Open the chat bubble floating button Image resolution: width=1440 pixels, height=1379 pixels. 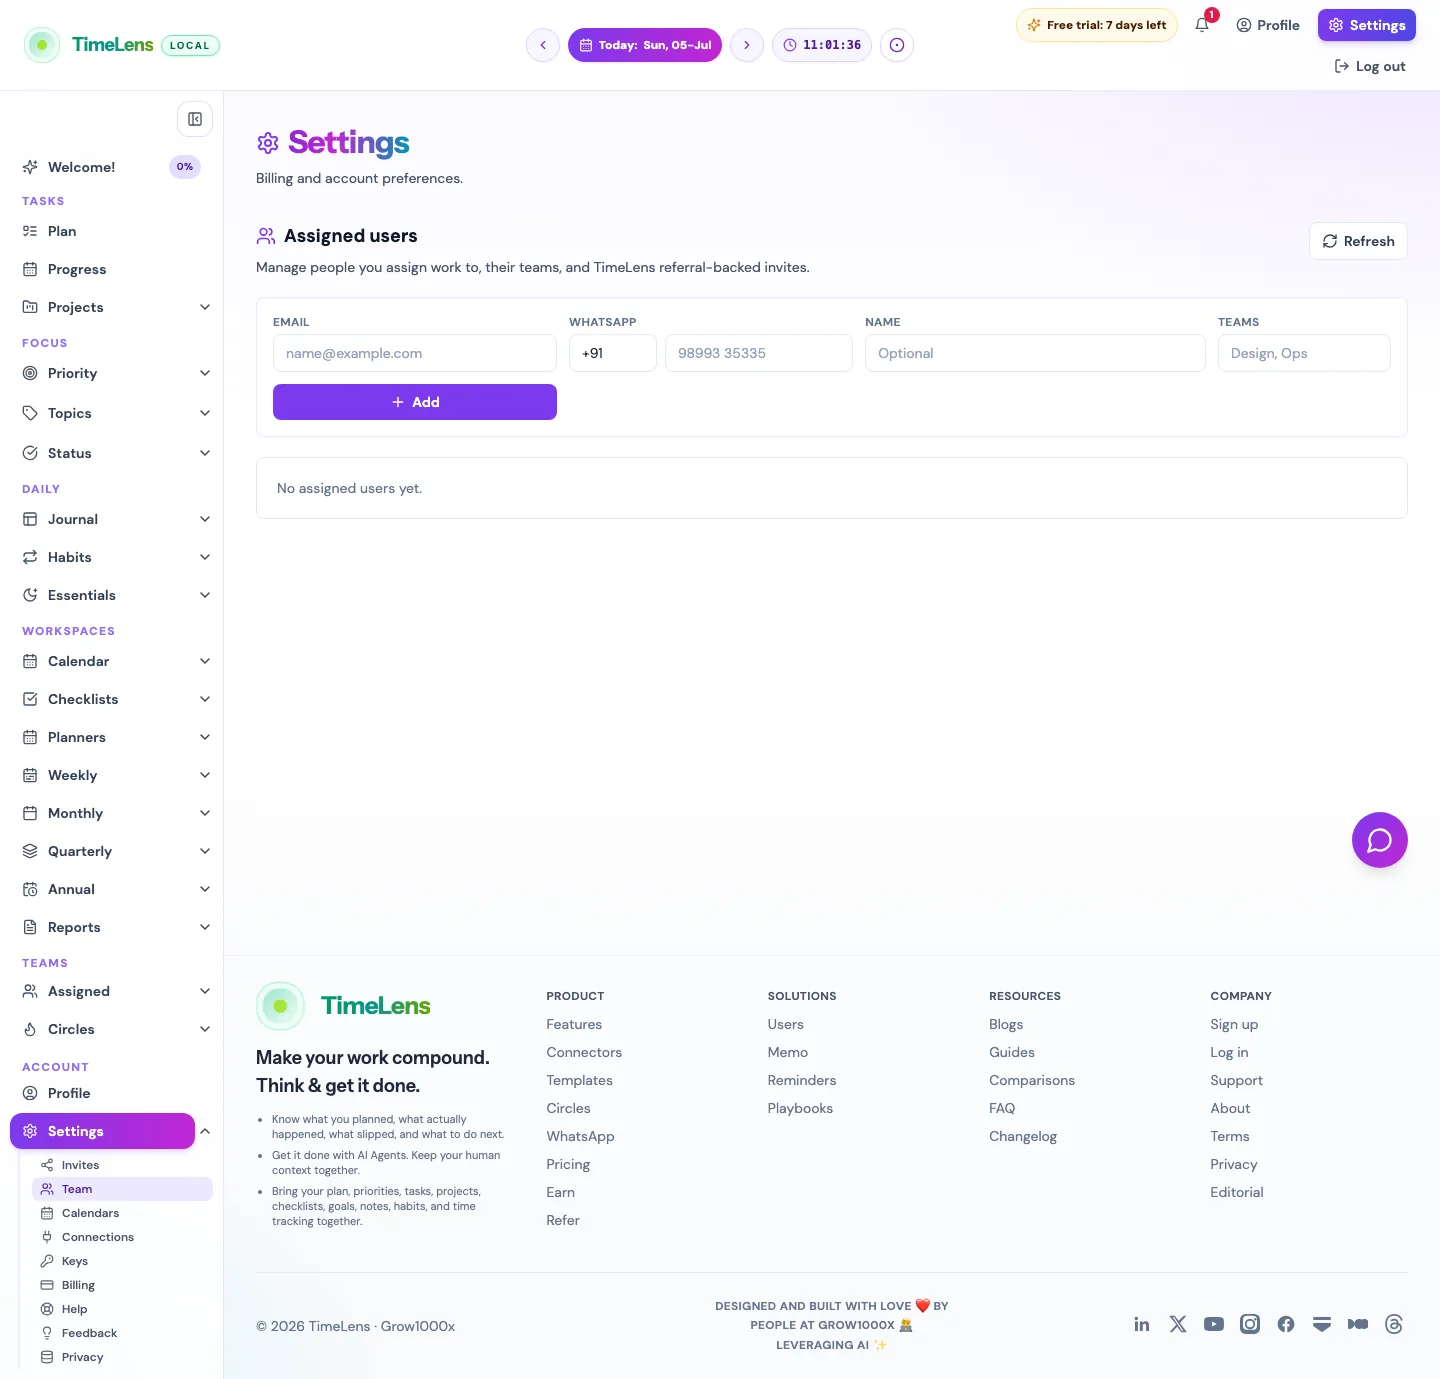pyautogui.click(x=1380, y=840)
